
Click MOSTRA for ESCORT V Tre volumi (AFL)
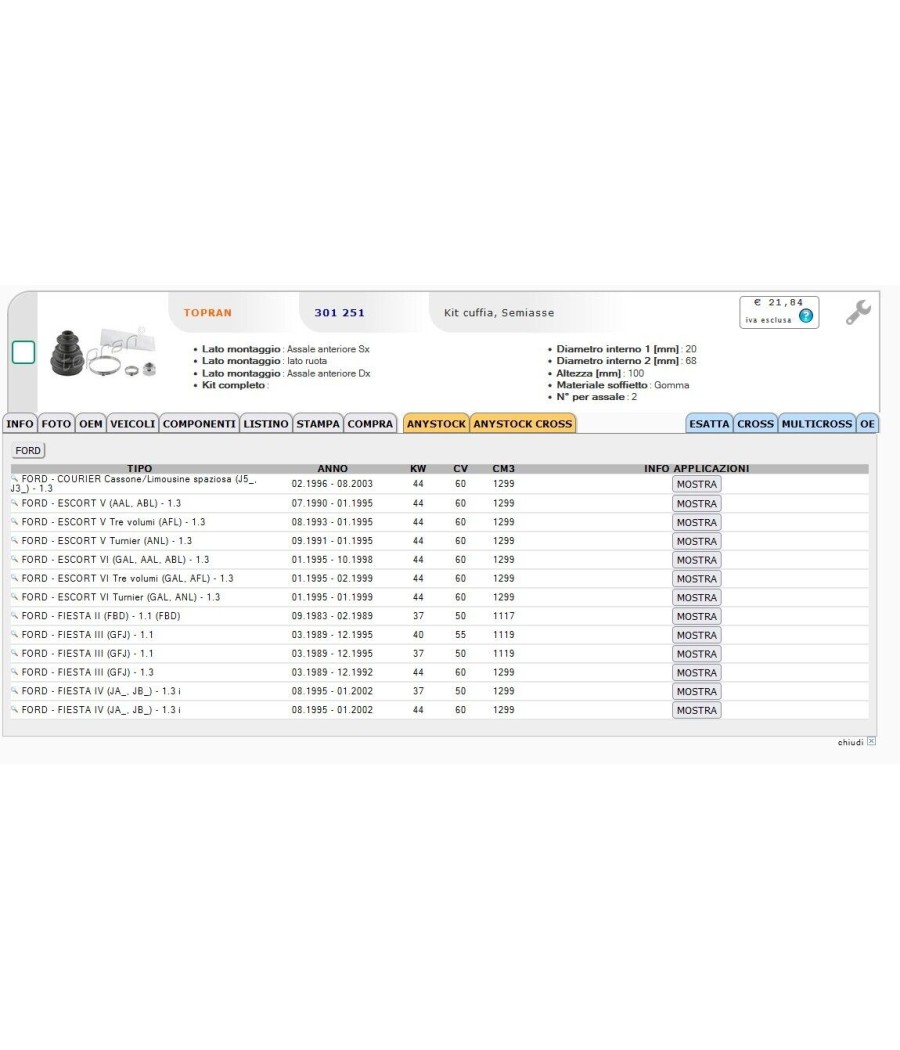(x=696, y=522)
